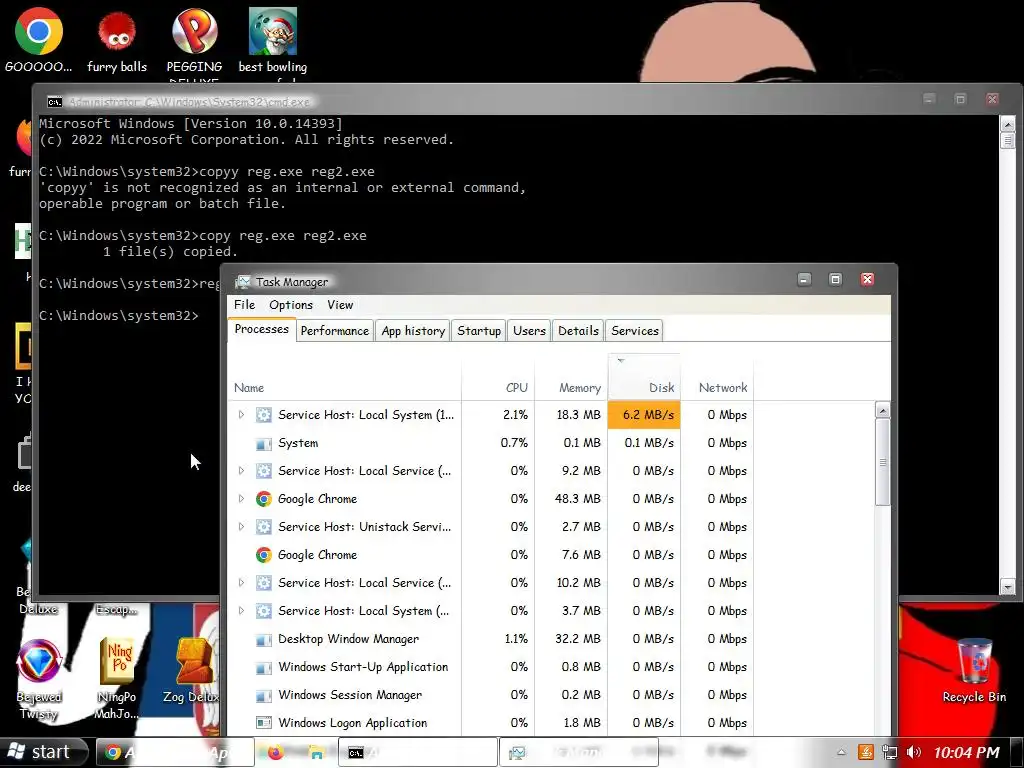Switch to cmd window via taskbar
The height and width of the screenshot is (768, 1024).
click(x=418, y=752)
